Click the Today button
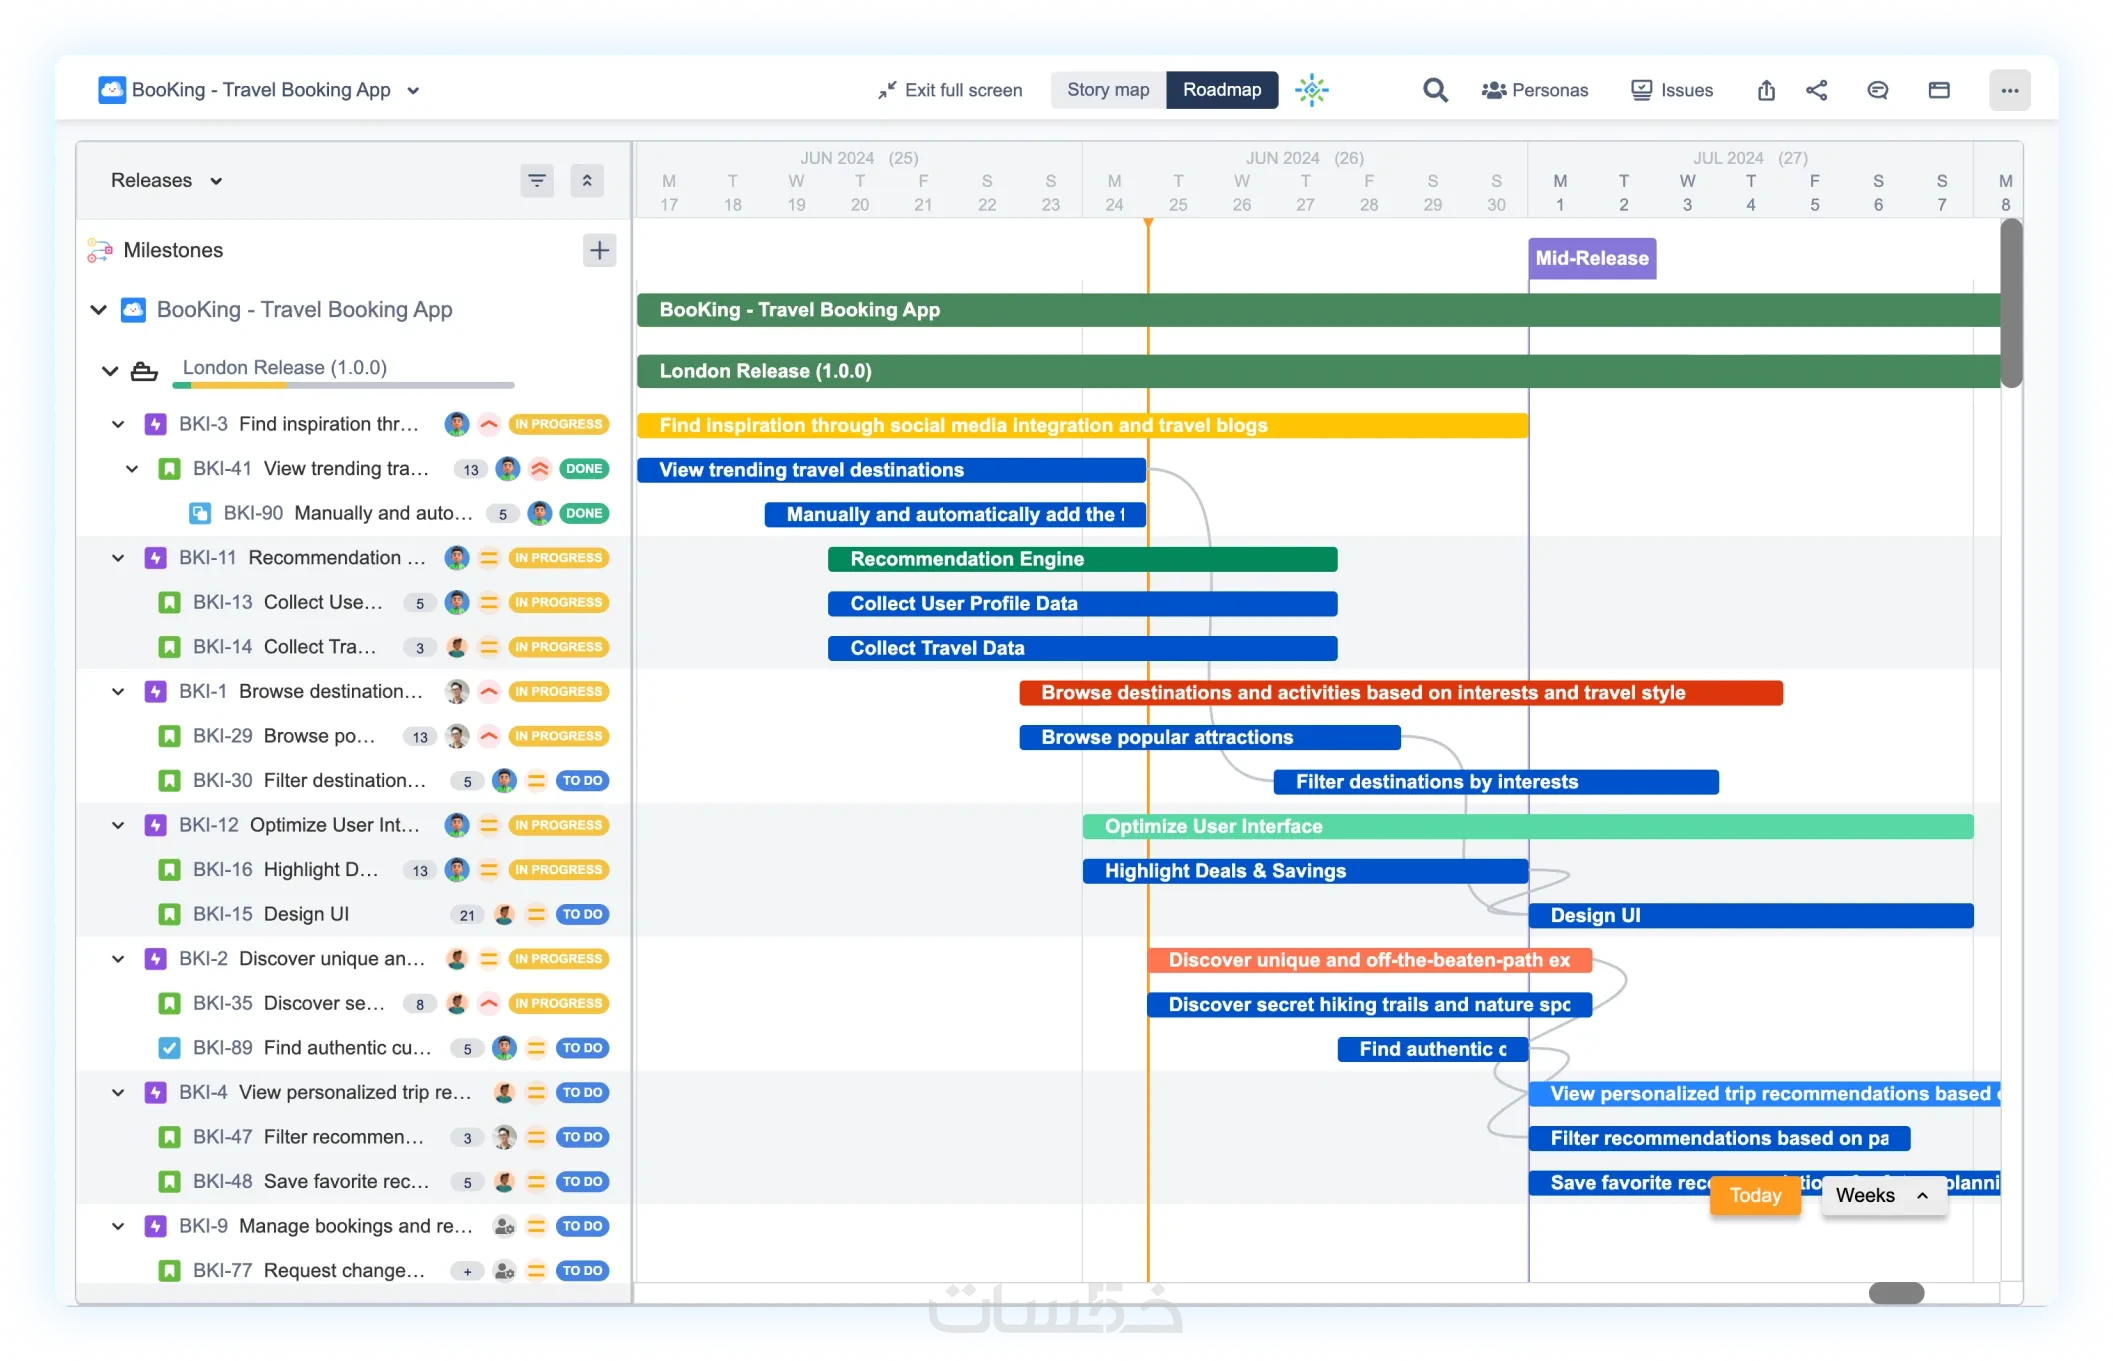The image size is (2113, 1361). (1755, 1195)
